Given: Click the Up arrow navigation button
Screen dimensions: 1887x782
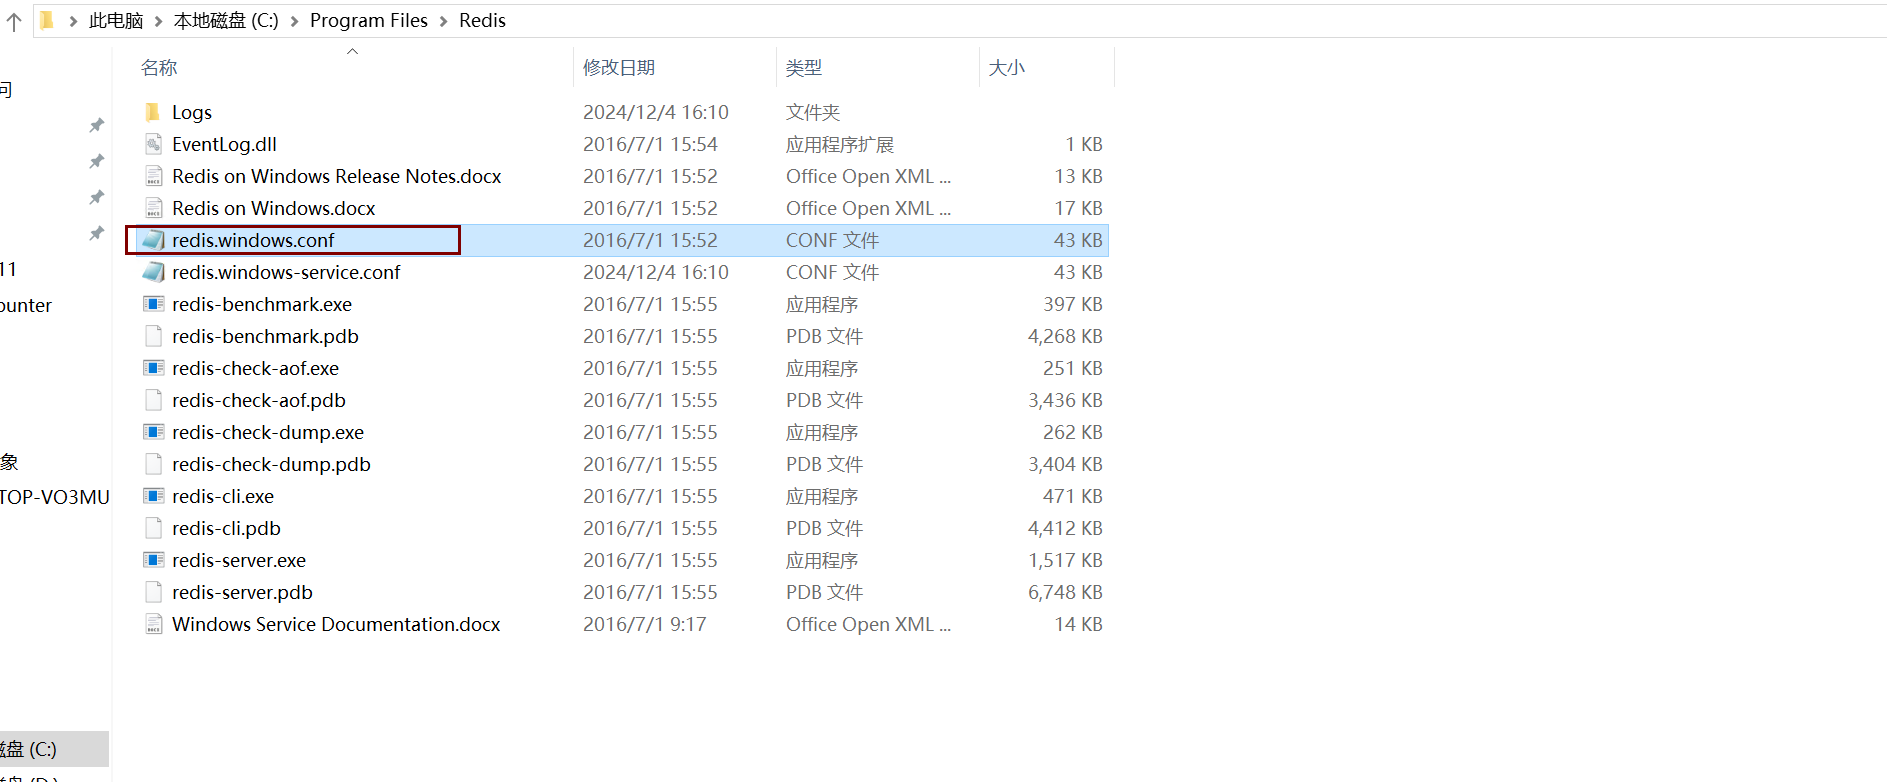Looking at the screenshot, I should (x=13, y=21).
